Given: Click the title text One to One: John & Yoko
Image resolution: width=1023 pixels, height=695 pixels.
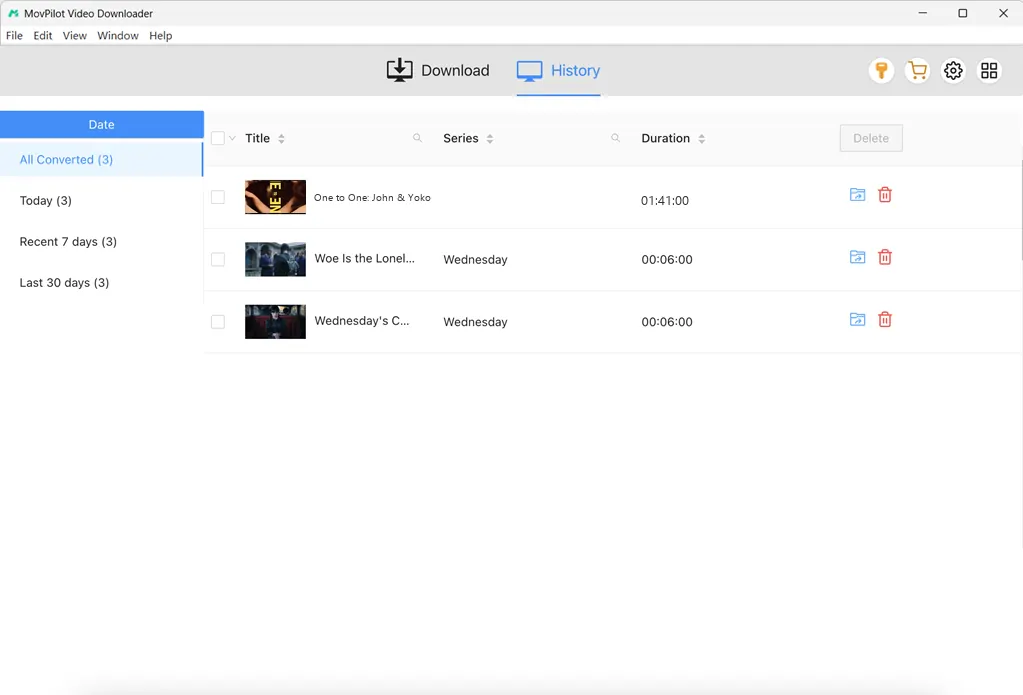Looking at the screenshot, I should point(372,197).
